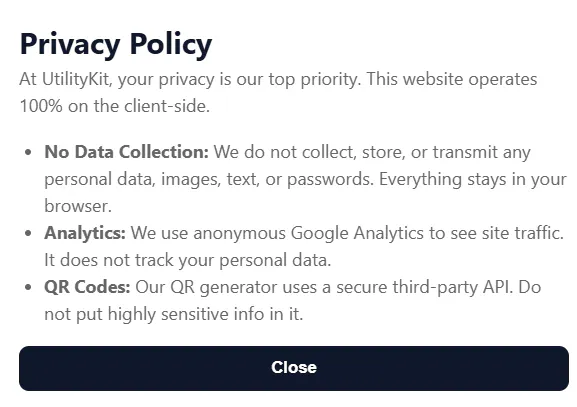The height and width of the screenshot is (407, 577).
Task: Click the Privacy Policy heading
Action: 116,45
